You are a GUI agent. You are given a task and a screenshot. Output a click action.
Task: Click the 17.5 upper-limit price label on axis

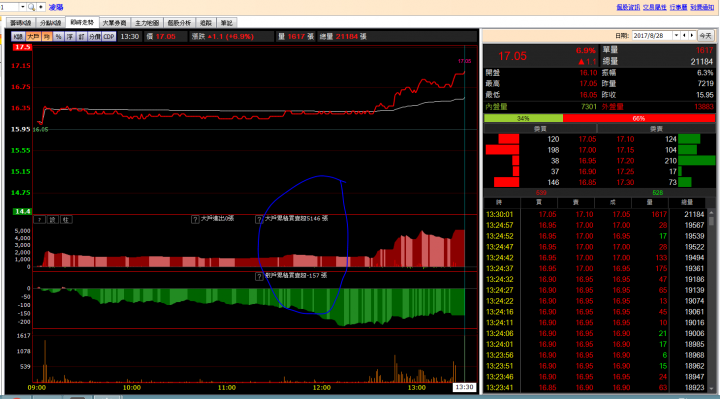click(x=22, y=47)
